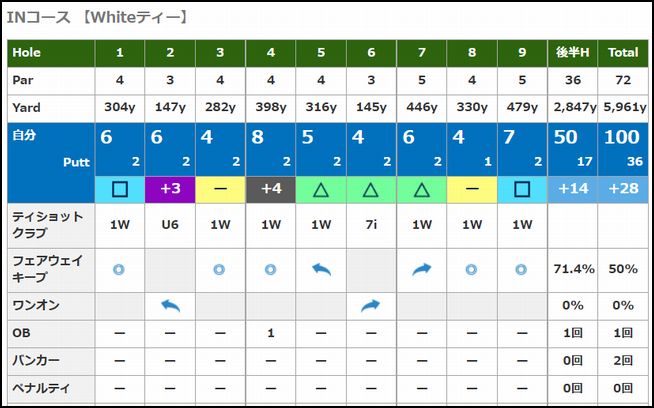
Task: Click hole 1 double bogey square symbol
Action: click(x=120, y=187)
